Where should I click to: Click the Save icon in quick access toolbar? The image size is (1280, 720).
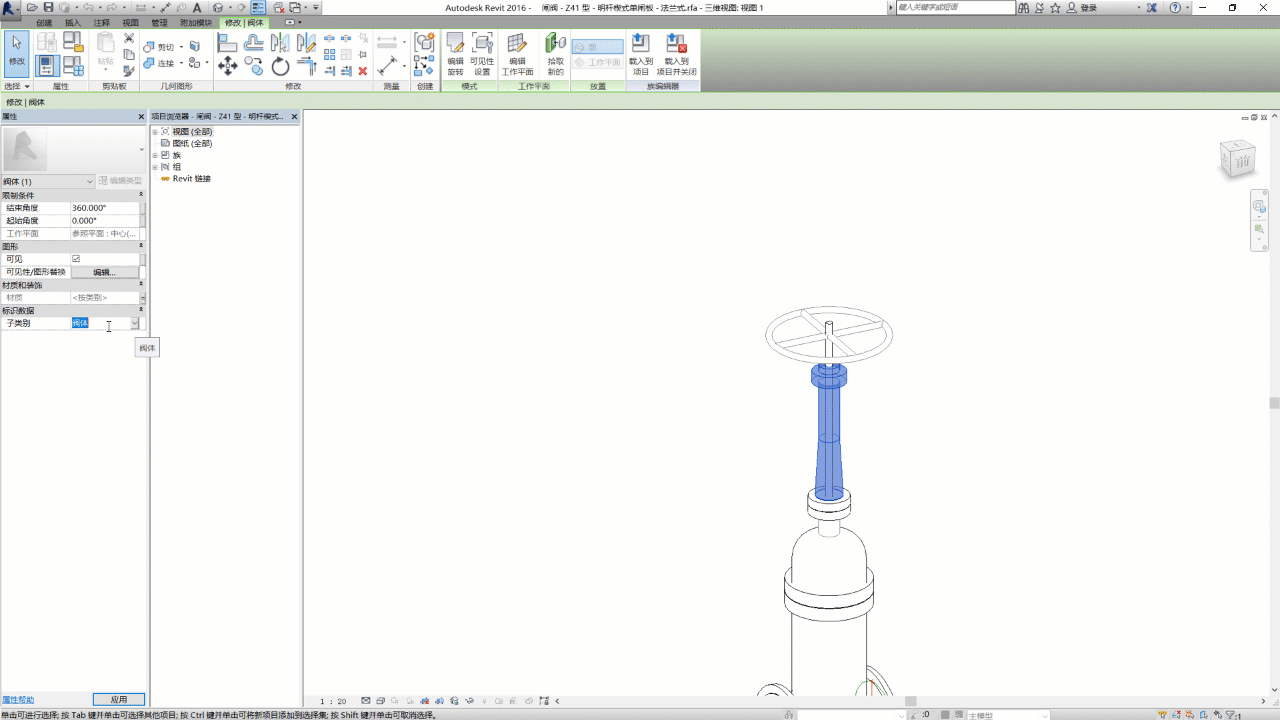tap(48, 8)
